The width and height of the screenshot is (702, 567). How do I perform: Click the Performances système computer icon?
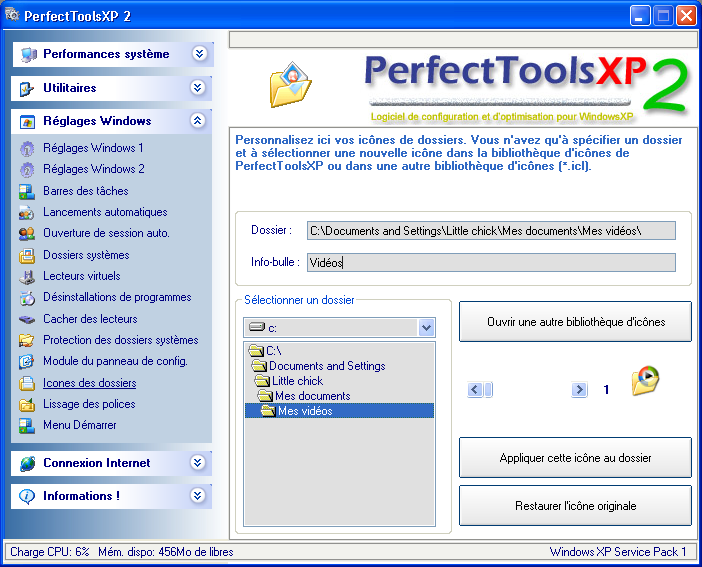tap(28, 55)
